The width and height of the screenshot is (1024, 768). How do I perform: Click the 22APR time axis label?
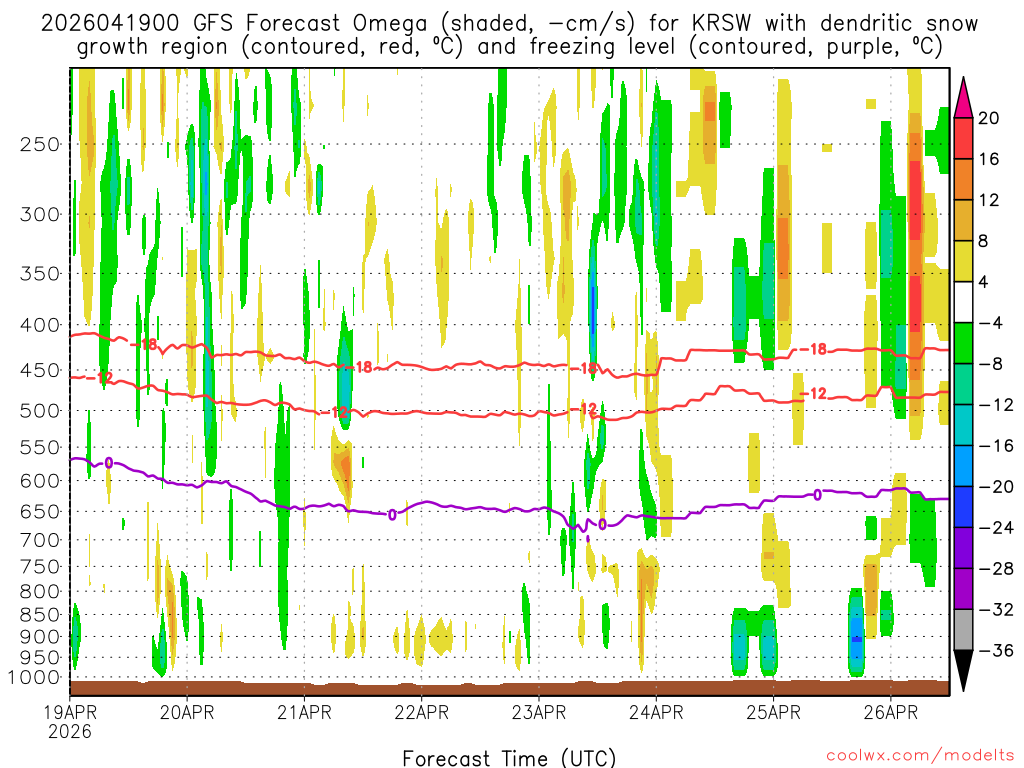point(421,712)
